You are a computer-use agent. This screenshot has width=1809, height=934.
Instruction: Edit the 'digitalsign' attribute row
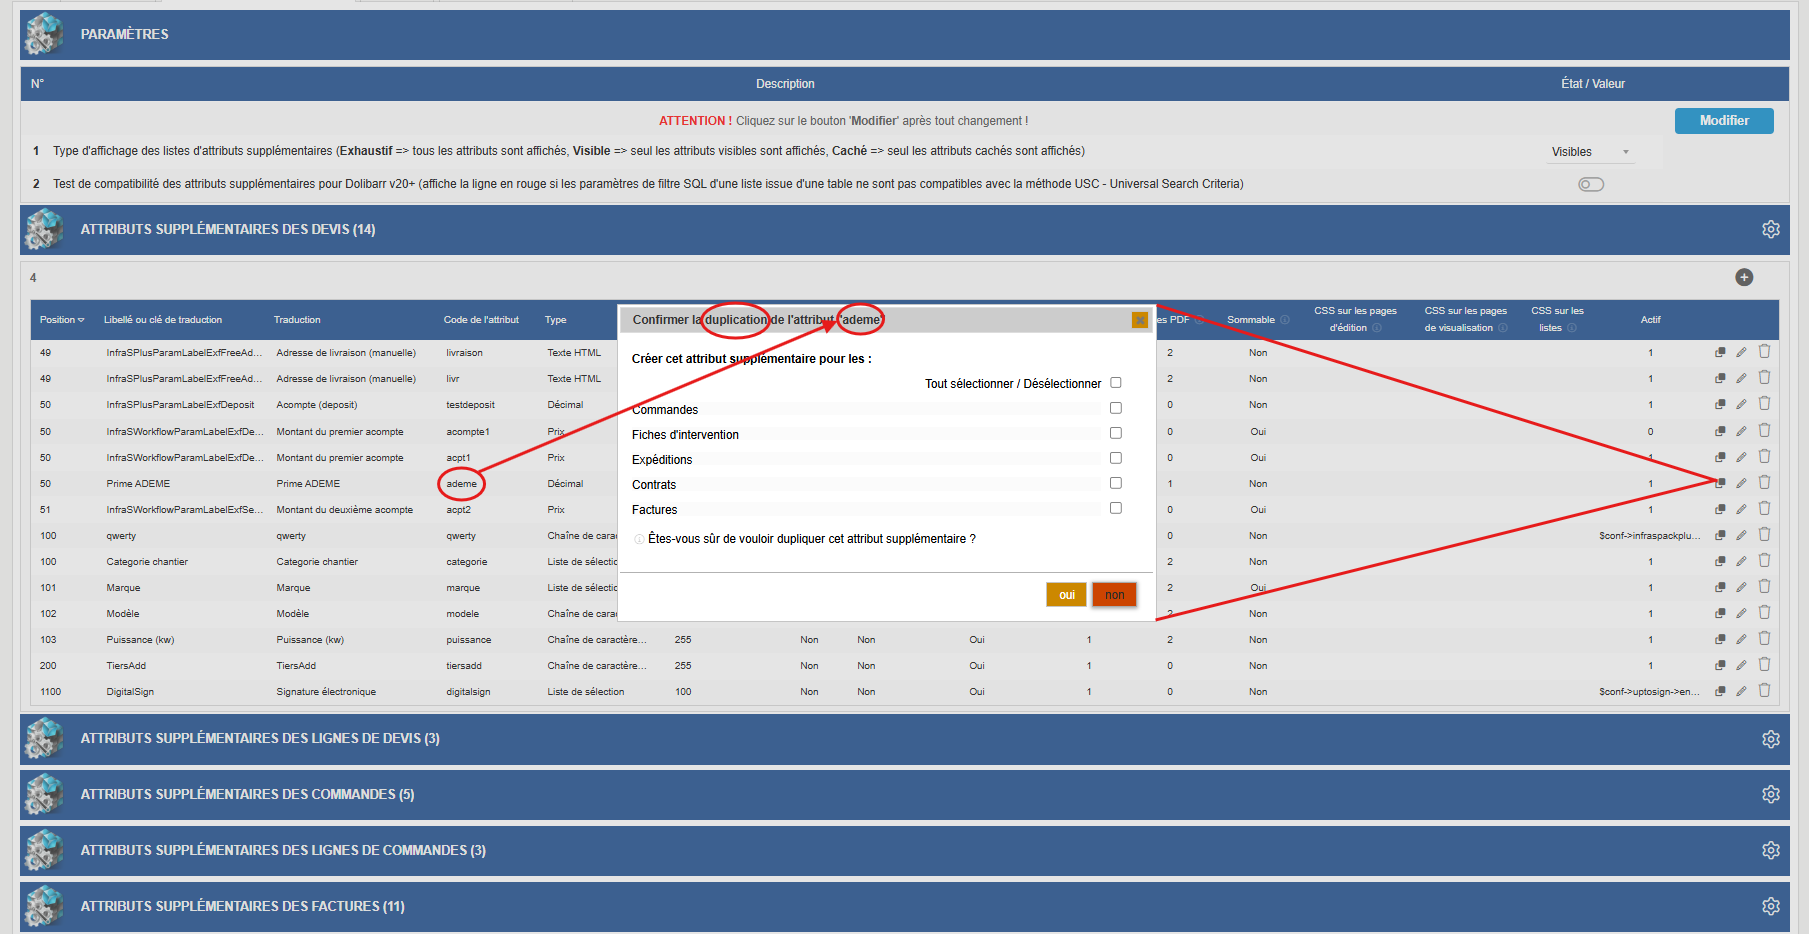(1741, 691)
